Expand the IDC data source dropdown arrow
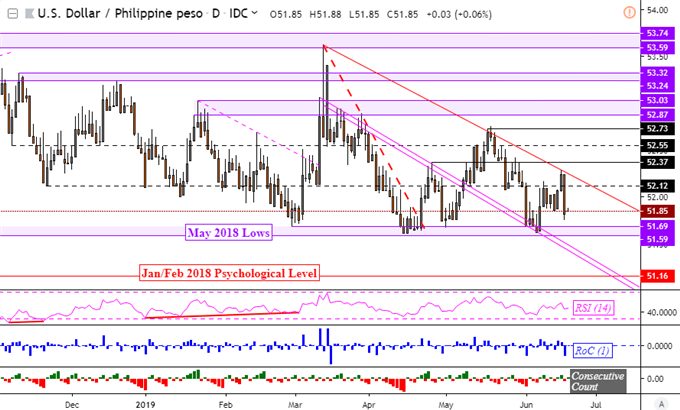This screenshot has width=680, height=410. [254, 13]
